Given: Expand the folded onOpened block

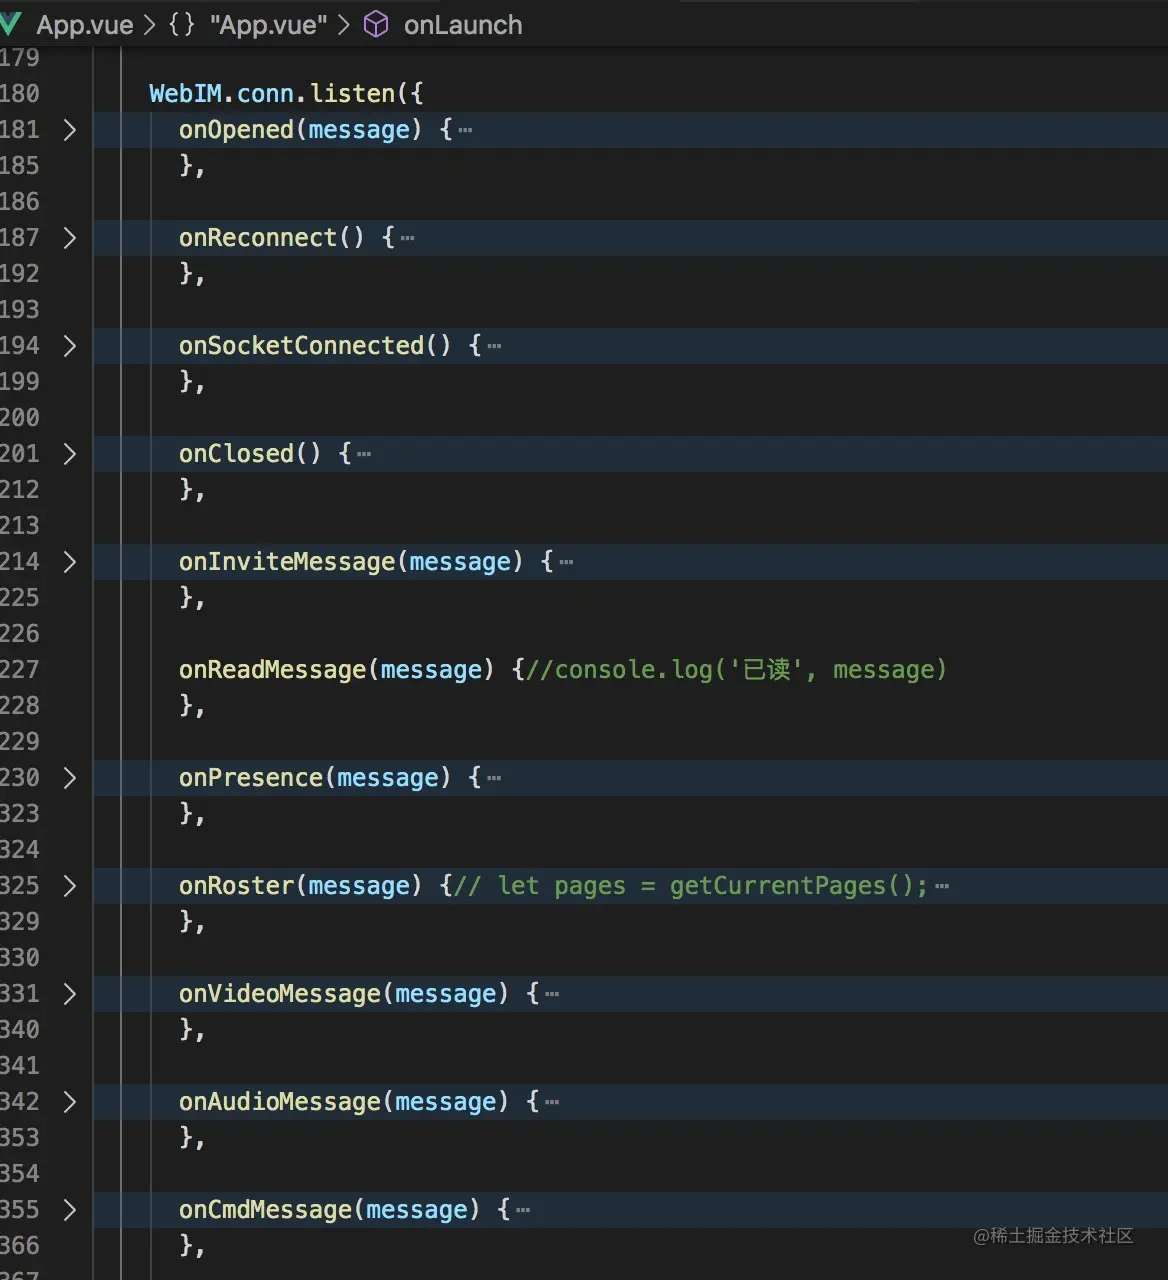Looking at the screenshot, I should pos(69,130).
